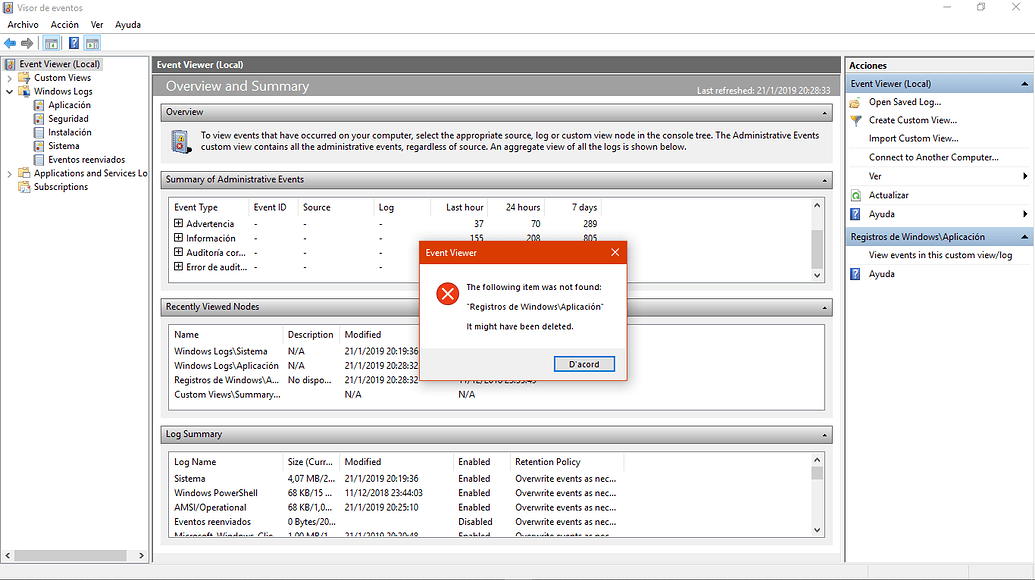The height and width of the screenshot is (580, 1035).
Task: Click the Ayuda icon under Registros de Windows\Aplicación
Action: coord(855,274)
